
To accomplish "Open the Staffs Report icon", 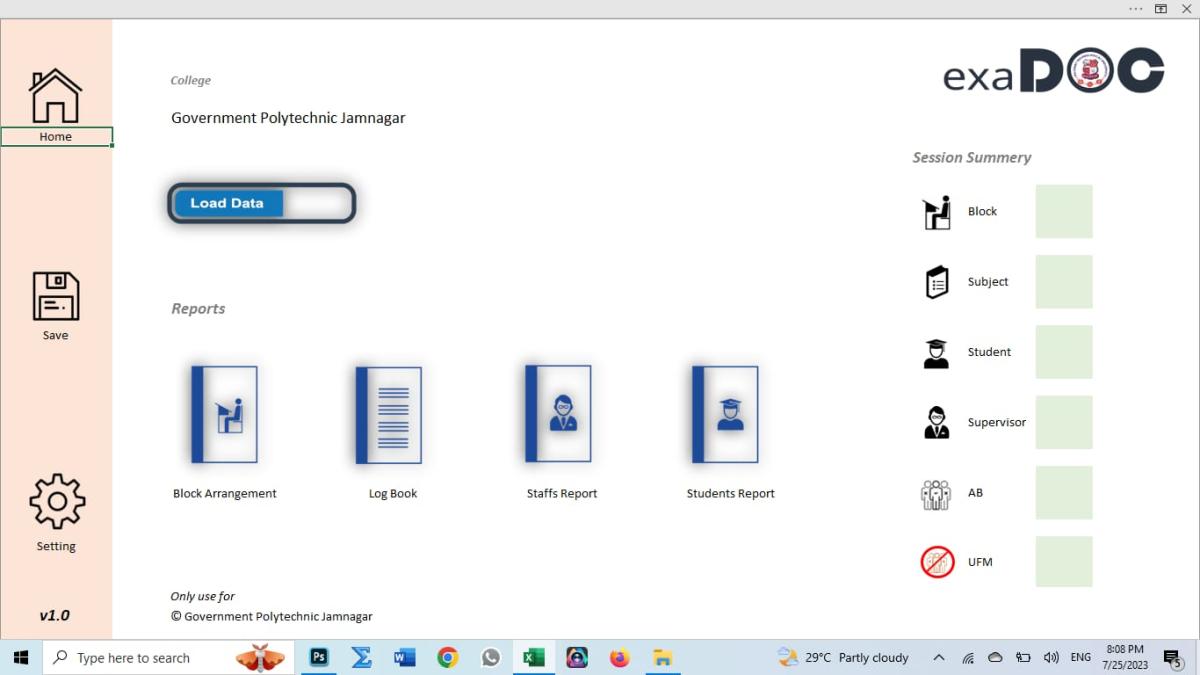I will (x=559, y=414).
